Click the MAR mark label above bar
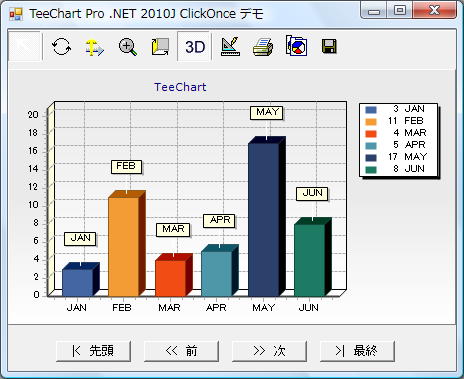The height and width of the screenshot is (379, 464). click(173, 230)
